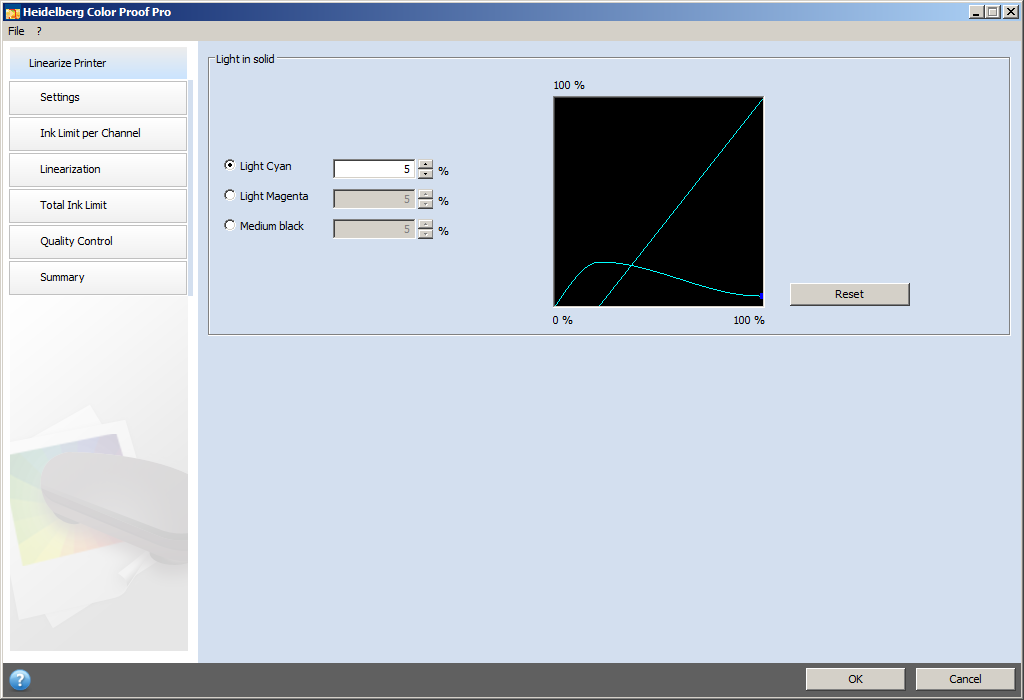Image resolution: width=1024 pixels, height=700 pixels.
Task: Click the blue help question mark icon
Action: (x=20, y=680)
